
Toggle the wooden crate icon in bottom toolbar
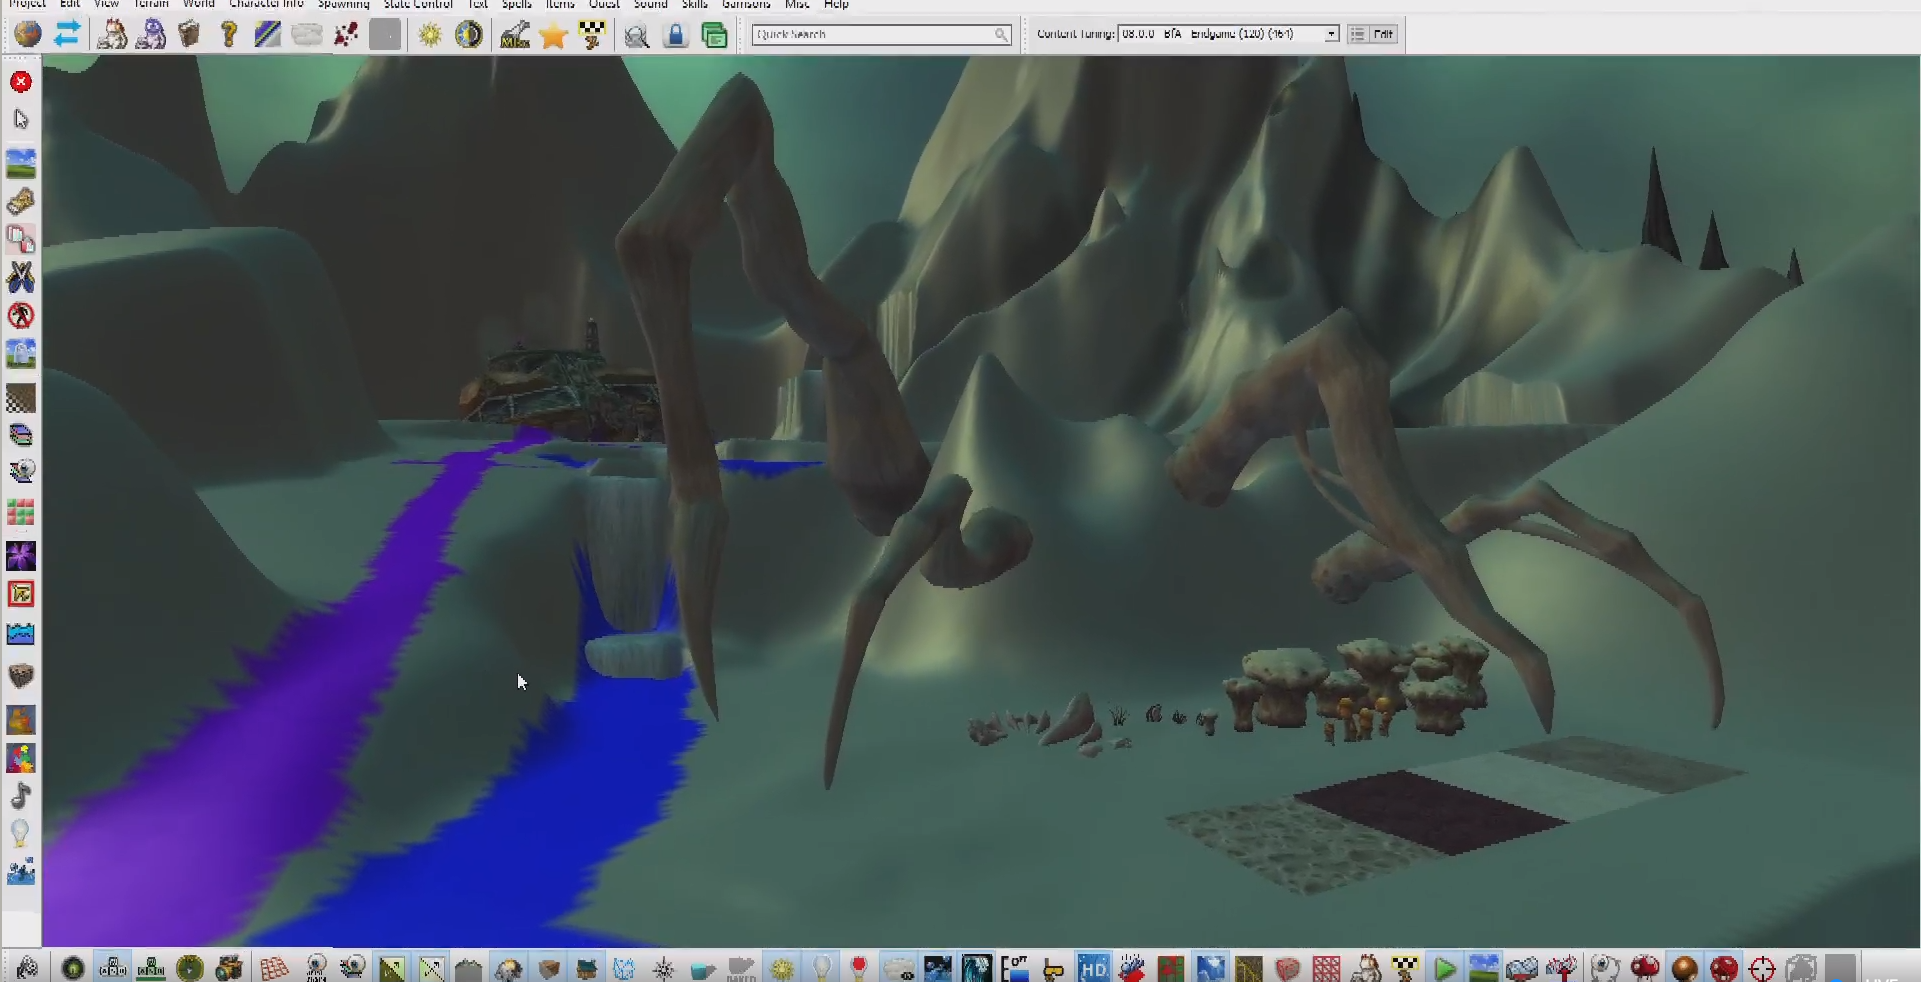click(549, 968)
